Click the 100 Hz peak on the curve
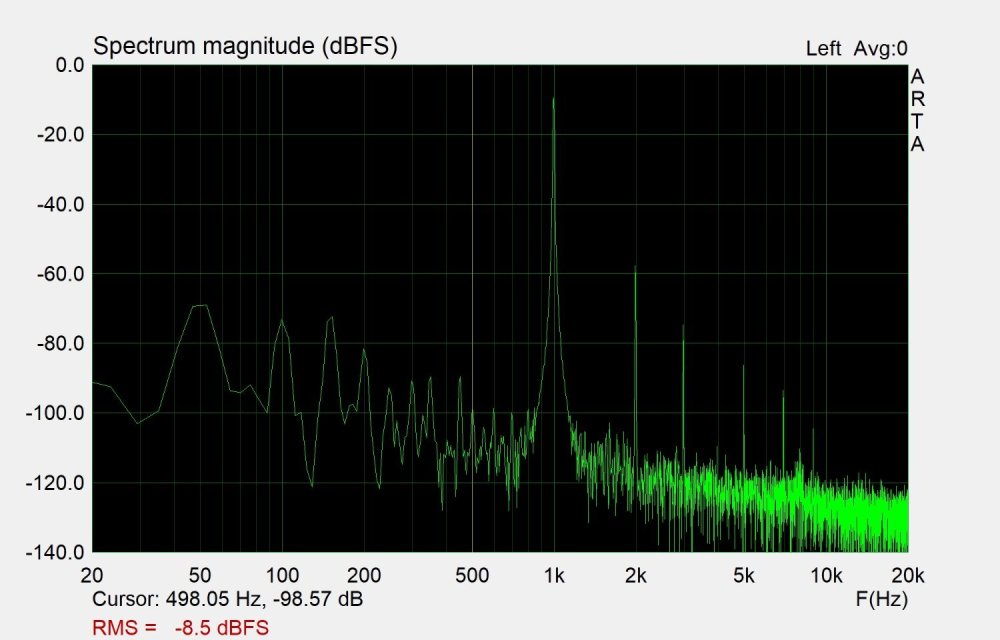Viewport: 1000px width, 640px height. pyautogui.click(x=282, y=321)
